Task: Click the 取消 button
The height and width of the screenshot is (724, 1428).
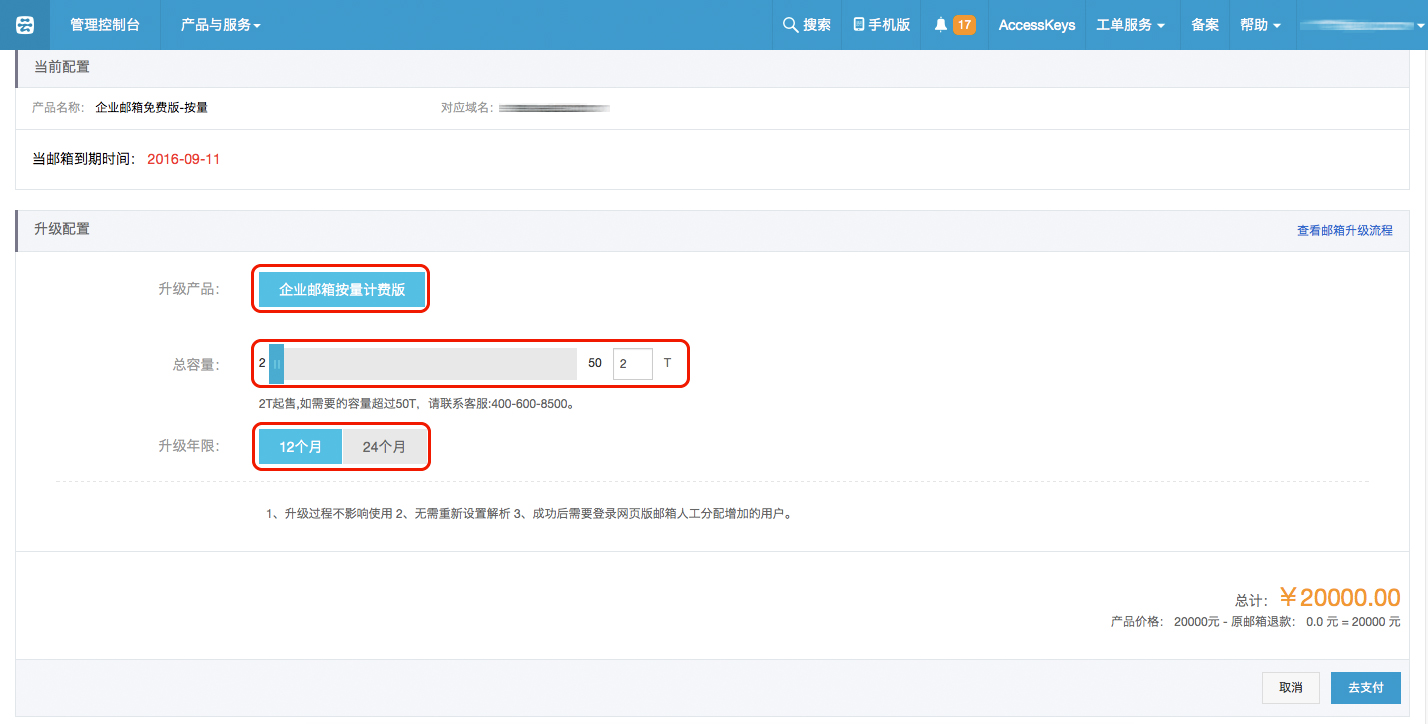Action: tap(1291, 688)
